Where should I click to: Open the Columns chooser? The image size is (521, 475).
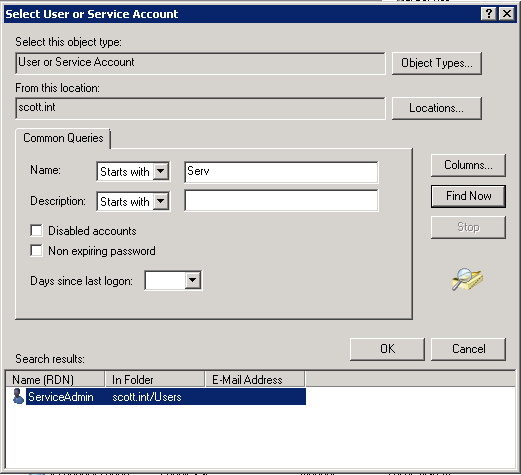pyautogui.click(x=468, y=165)
